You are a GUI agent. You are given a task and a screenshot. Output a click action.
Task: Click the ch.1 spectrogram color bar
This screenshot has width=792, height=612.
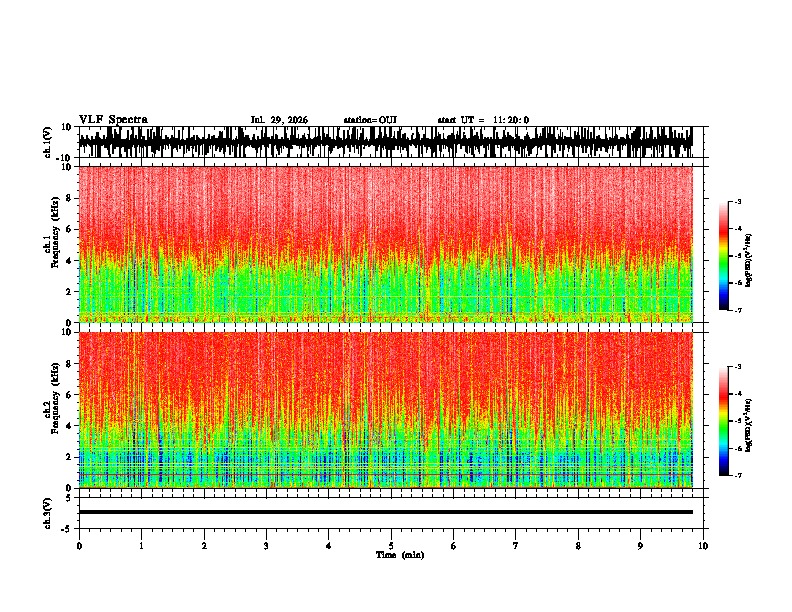pyautogui.click(x=723, y=256)
